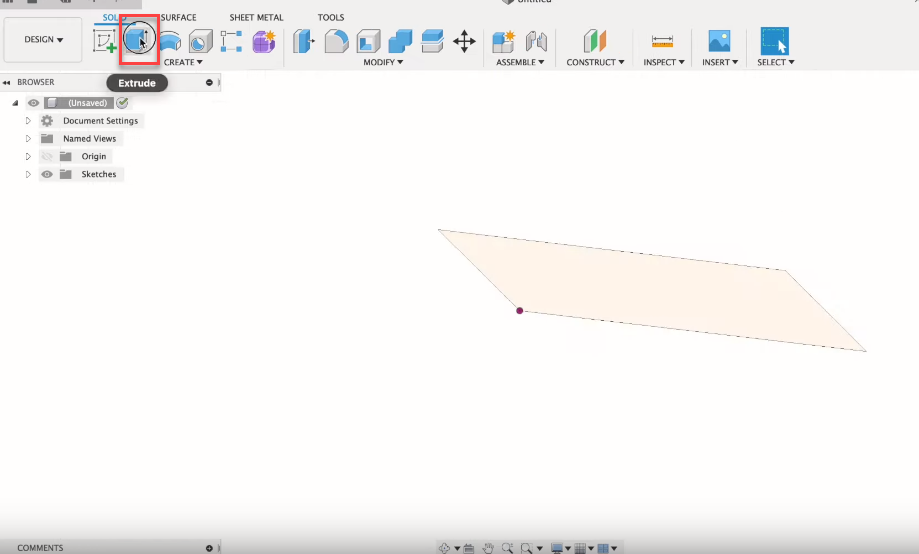Image resolution: width=919 pixels, height=554 pixels.
Task: Open the INSERT dropdown menu
Action: pyautogui.click(x=720, y=62)
